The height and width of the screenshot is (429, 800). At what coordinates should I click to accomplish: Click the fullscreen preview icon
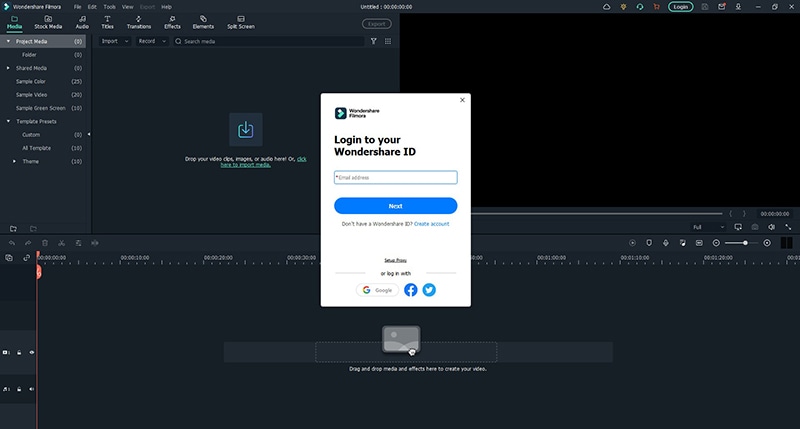click(788, 227)
